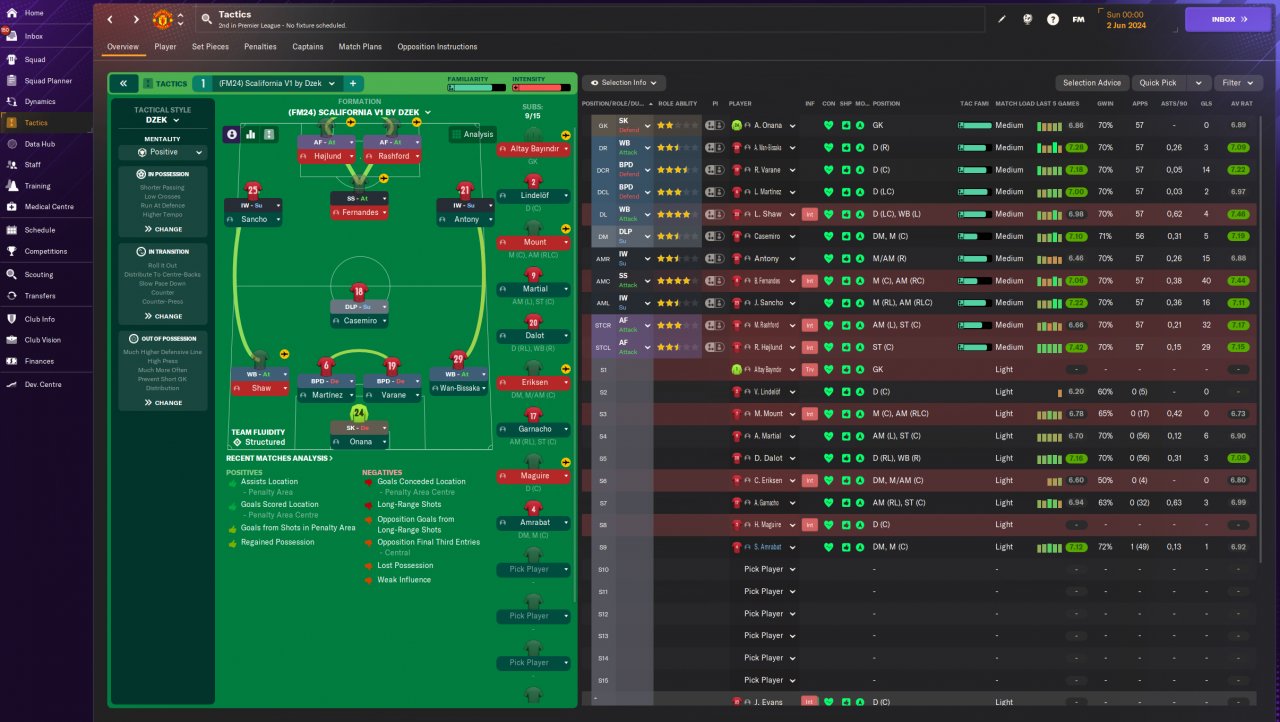The width and height of the screenshot is (1280, 722).
Task: Toggle player instructions for Antony row
Action: 715,258
